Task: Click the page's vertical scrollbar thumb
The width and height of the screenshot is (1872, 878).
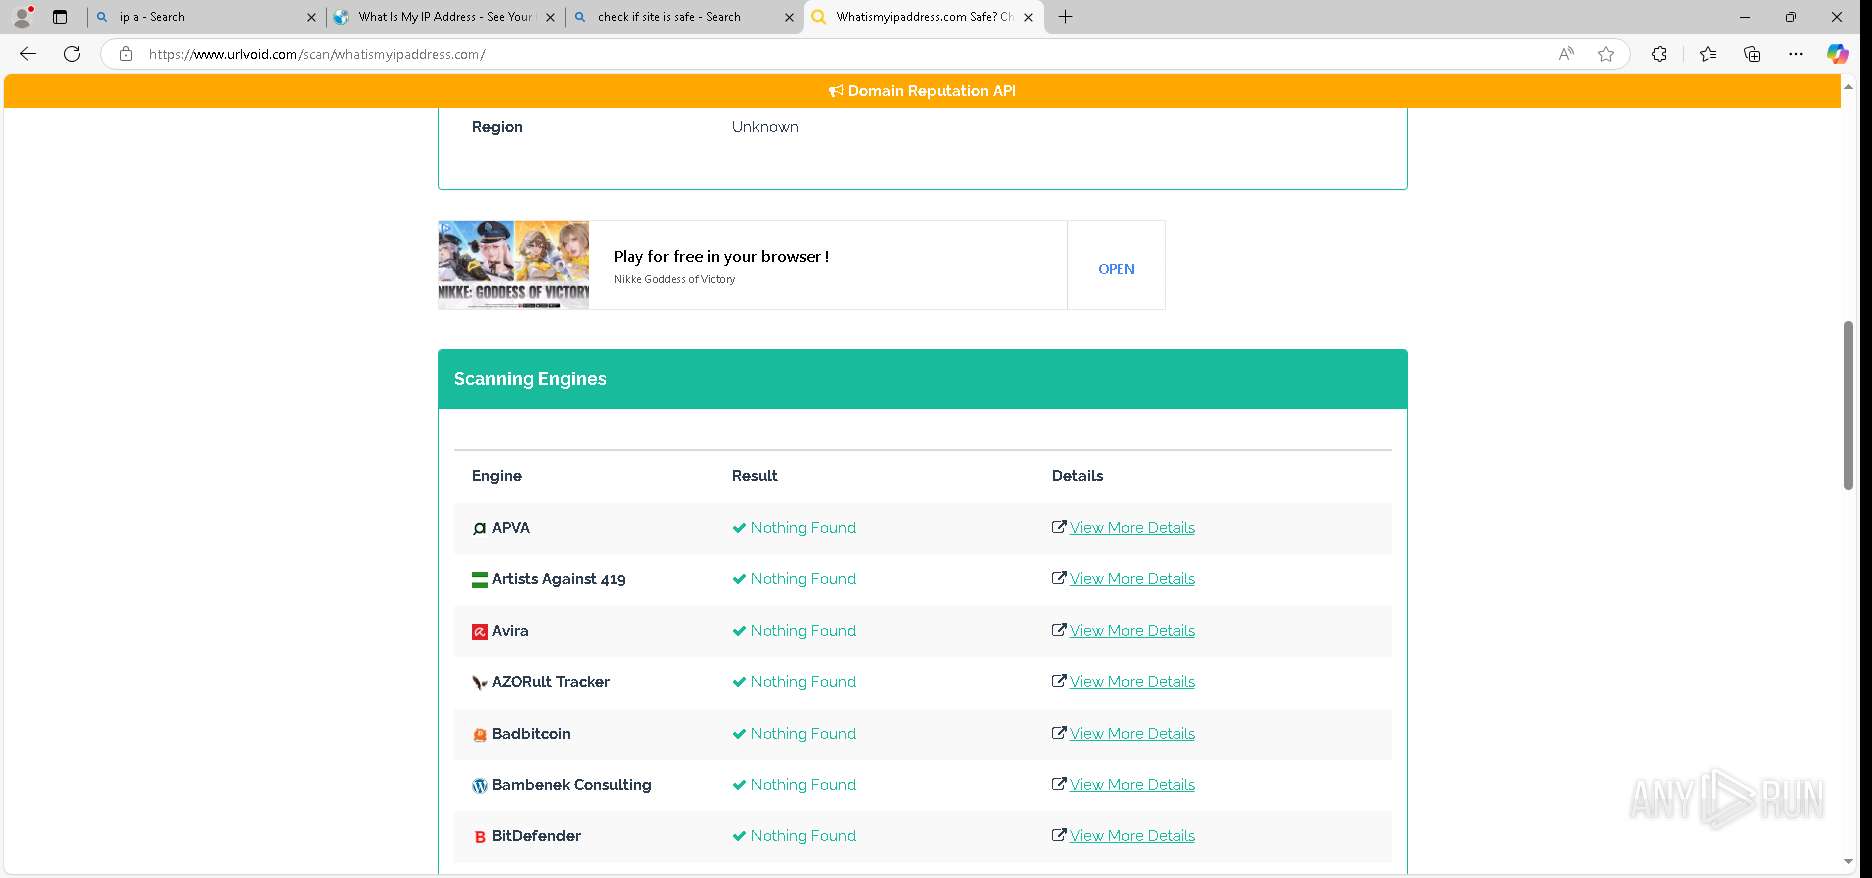Action: pos(1848,405)
